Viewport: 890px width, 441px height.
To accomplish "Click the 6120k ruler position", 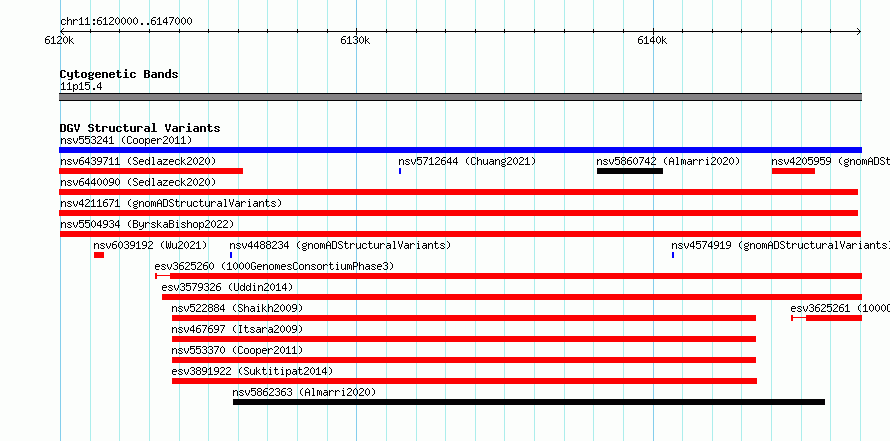I will pos(60,40).
